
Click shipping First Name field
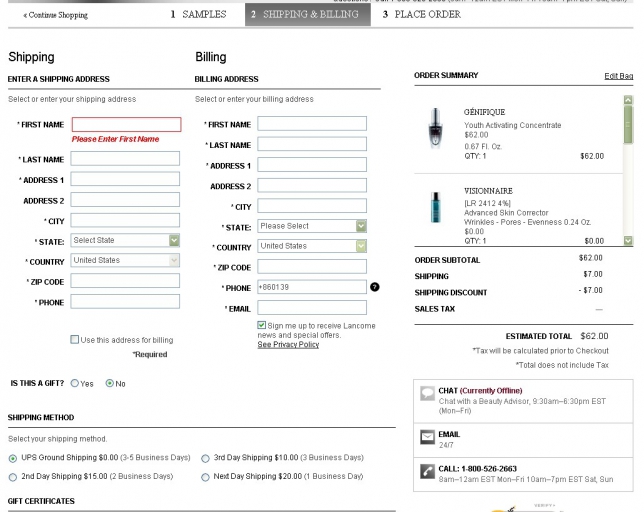click(126, 124)
